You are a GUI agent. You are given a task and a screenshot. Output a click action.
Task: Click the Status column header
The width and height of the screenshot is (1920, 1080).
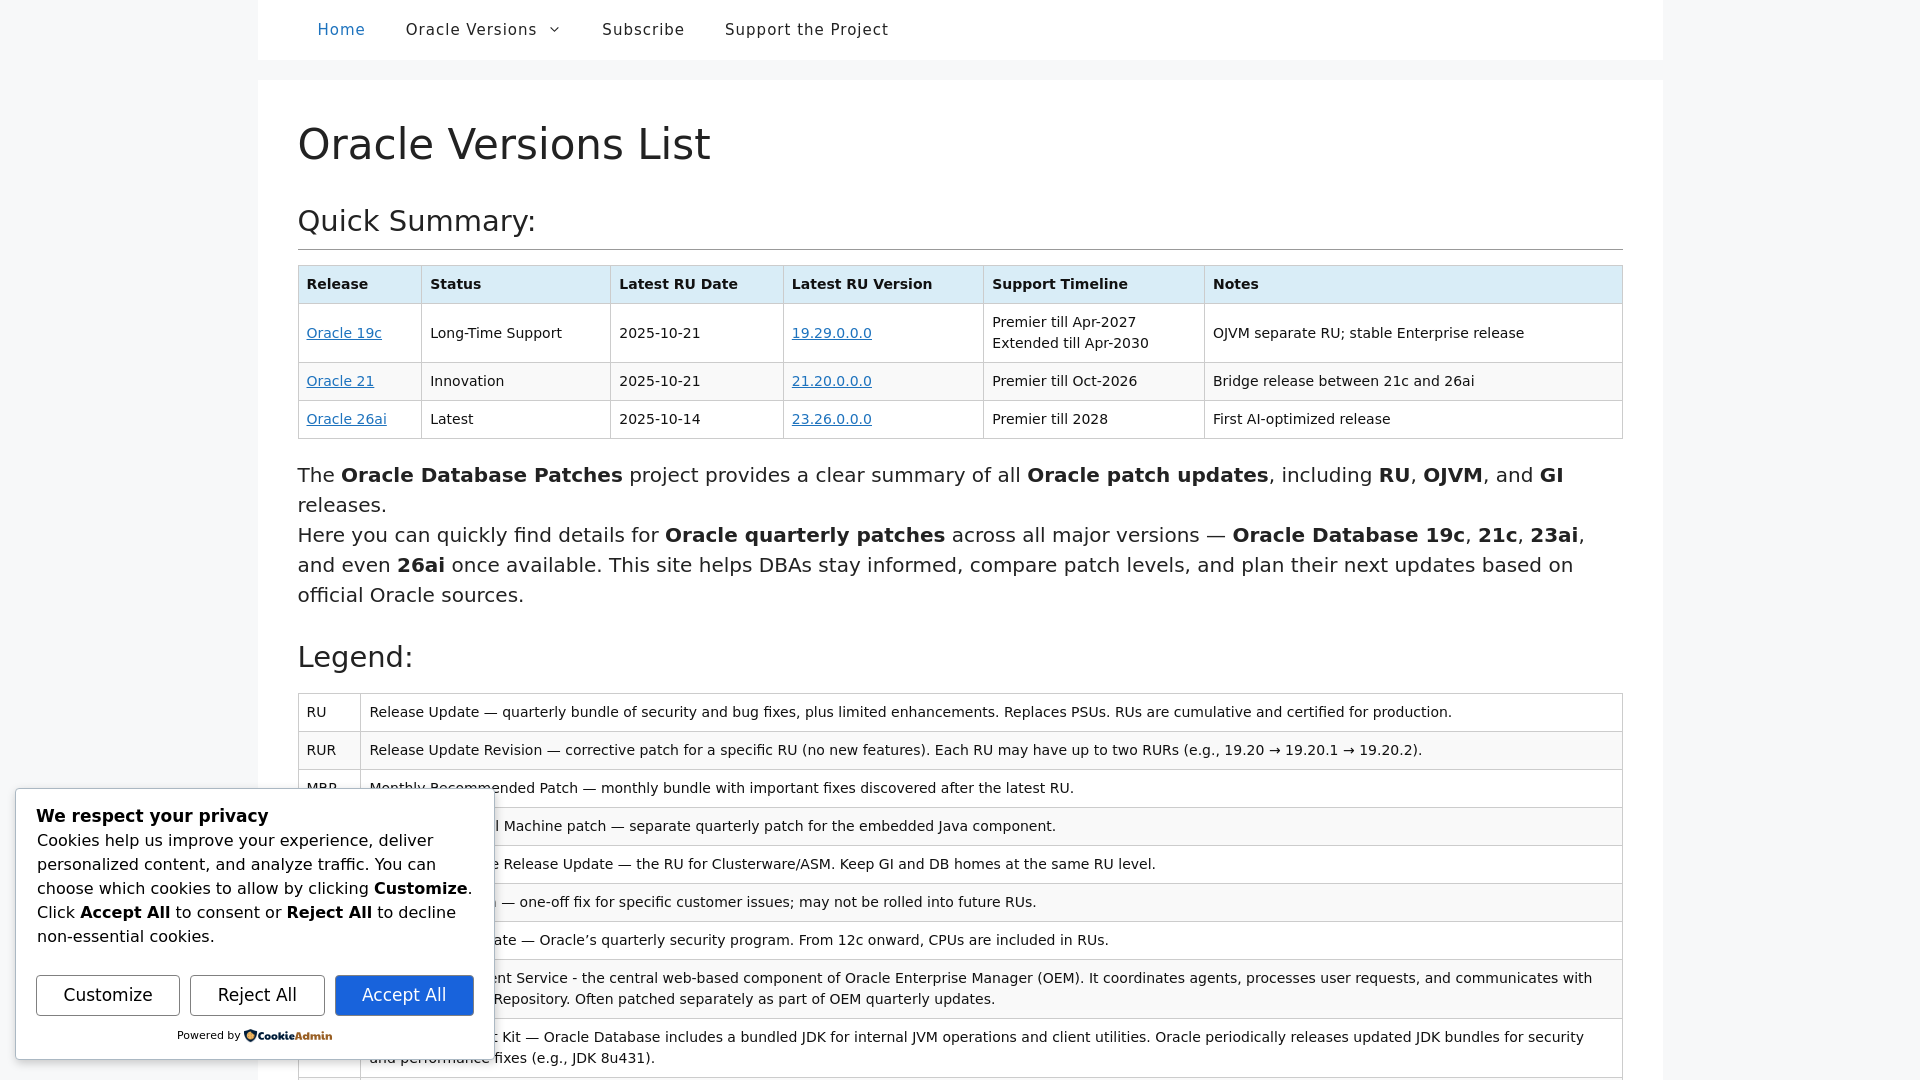[x=516, y=284]
